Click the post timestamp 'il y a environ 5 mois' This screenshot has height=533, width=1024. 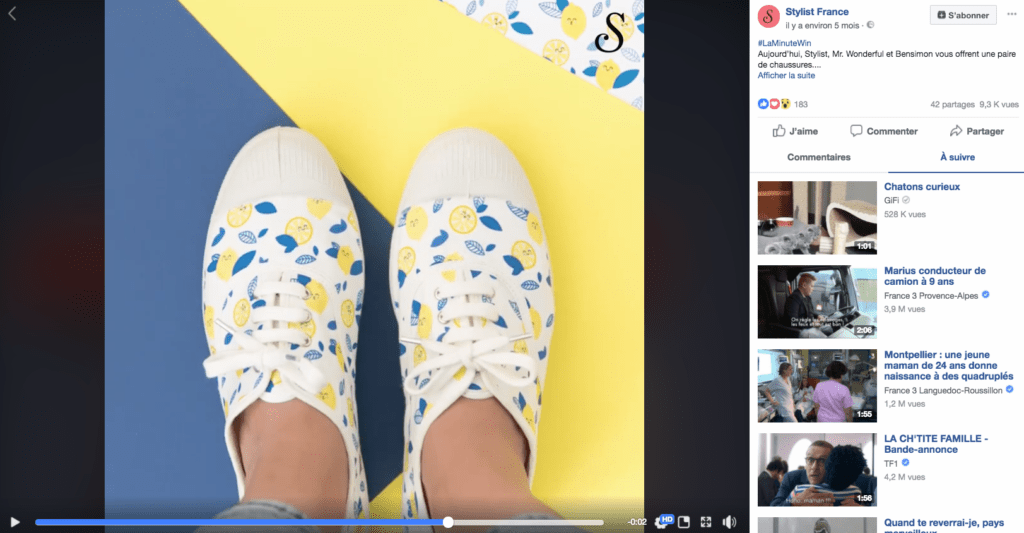tap(822, 25)
